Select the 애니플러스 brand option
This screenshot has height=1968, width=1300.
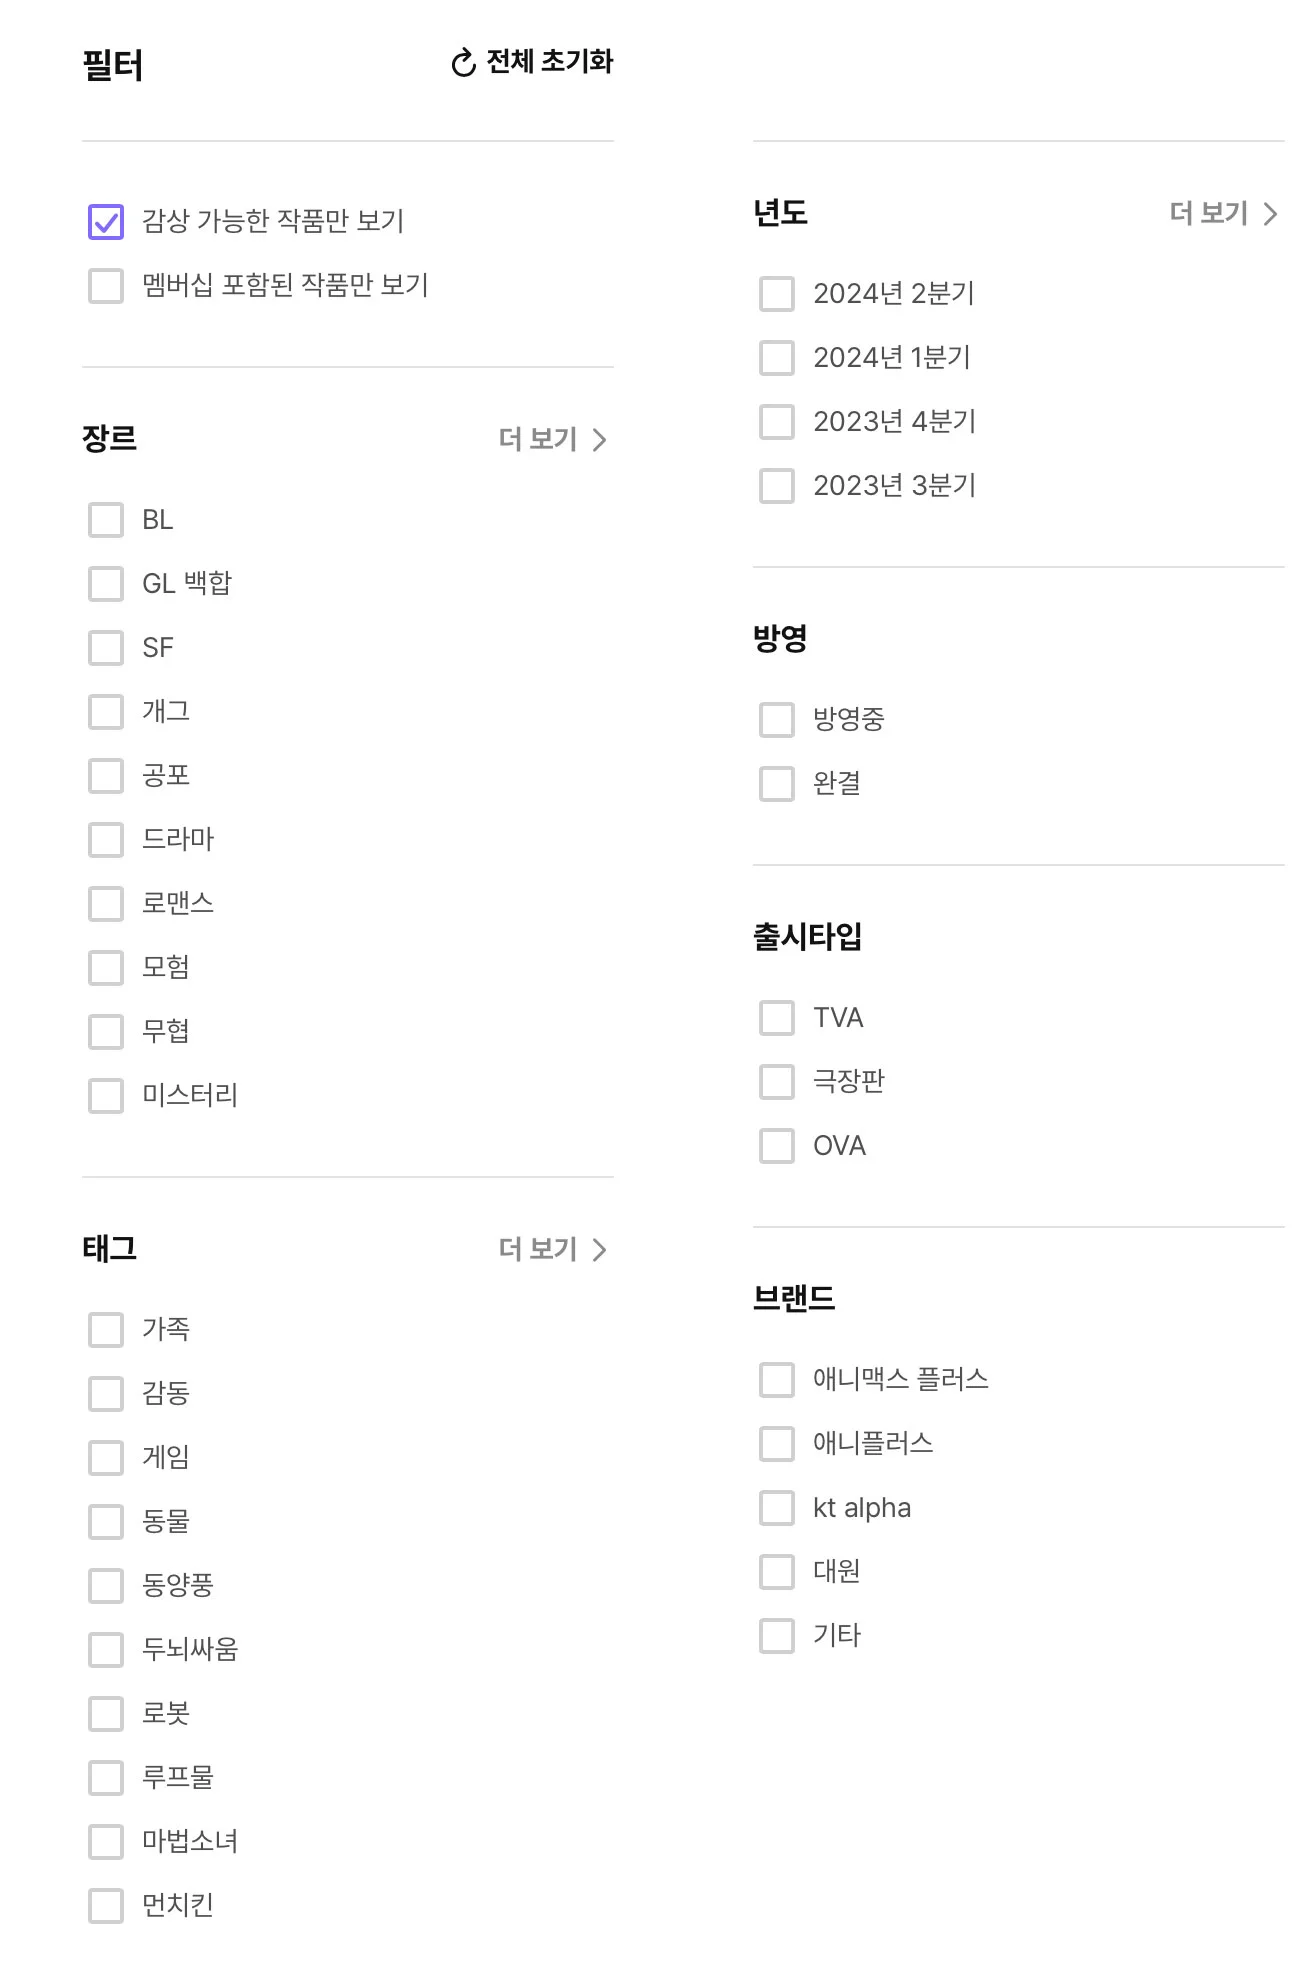[x=776, y=1443]
